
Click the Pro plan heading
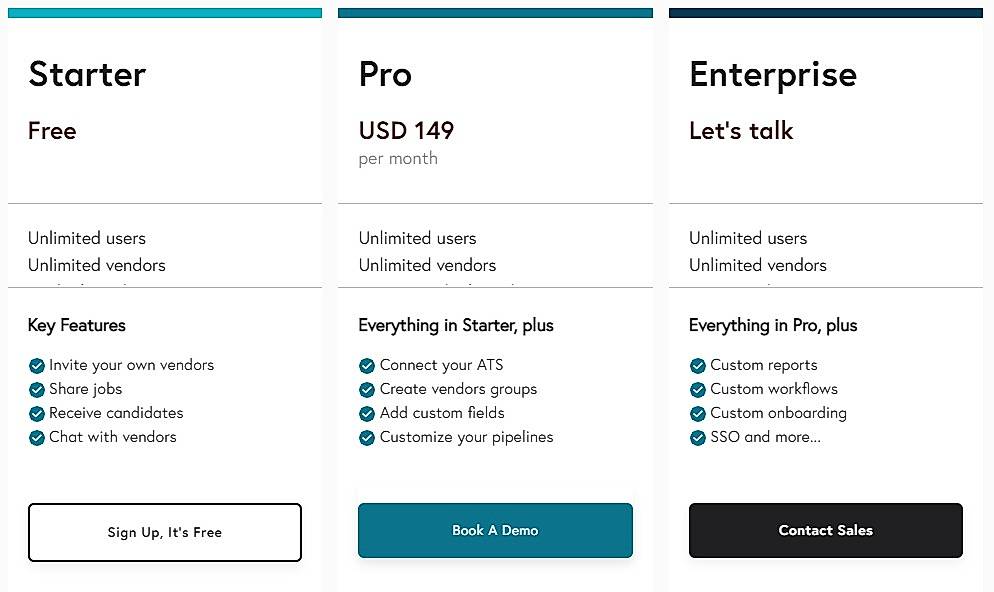coord(384,74)
